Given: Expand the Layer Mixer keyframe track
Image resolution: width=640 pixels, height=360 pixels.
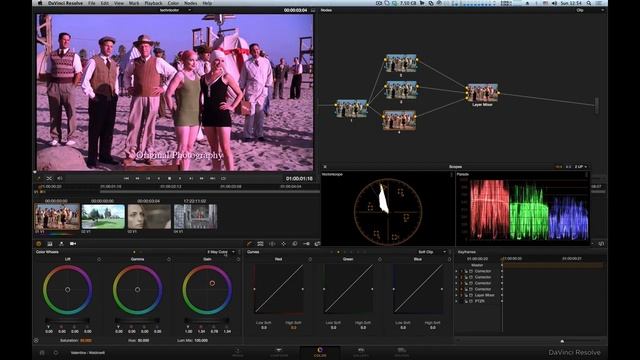Looking at the screenshot, I should (456, 295).
